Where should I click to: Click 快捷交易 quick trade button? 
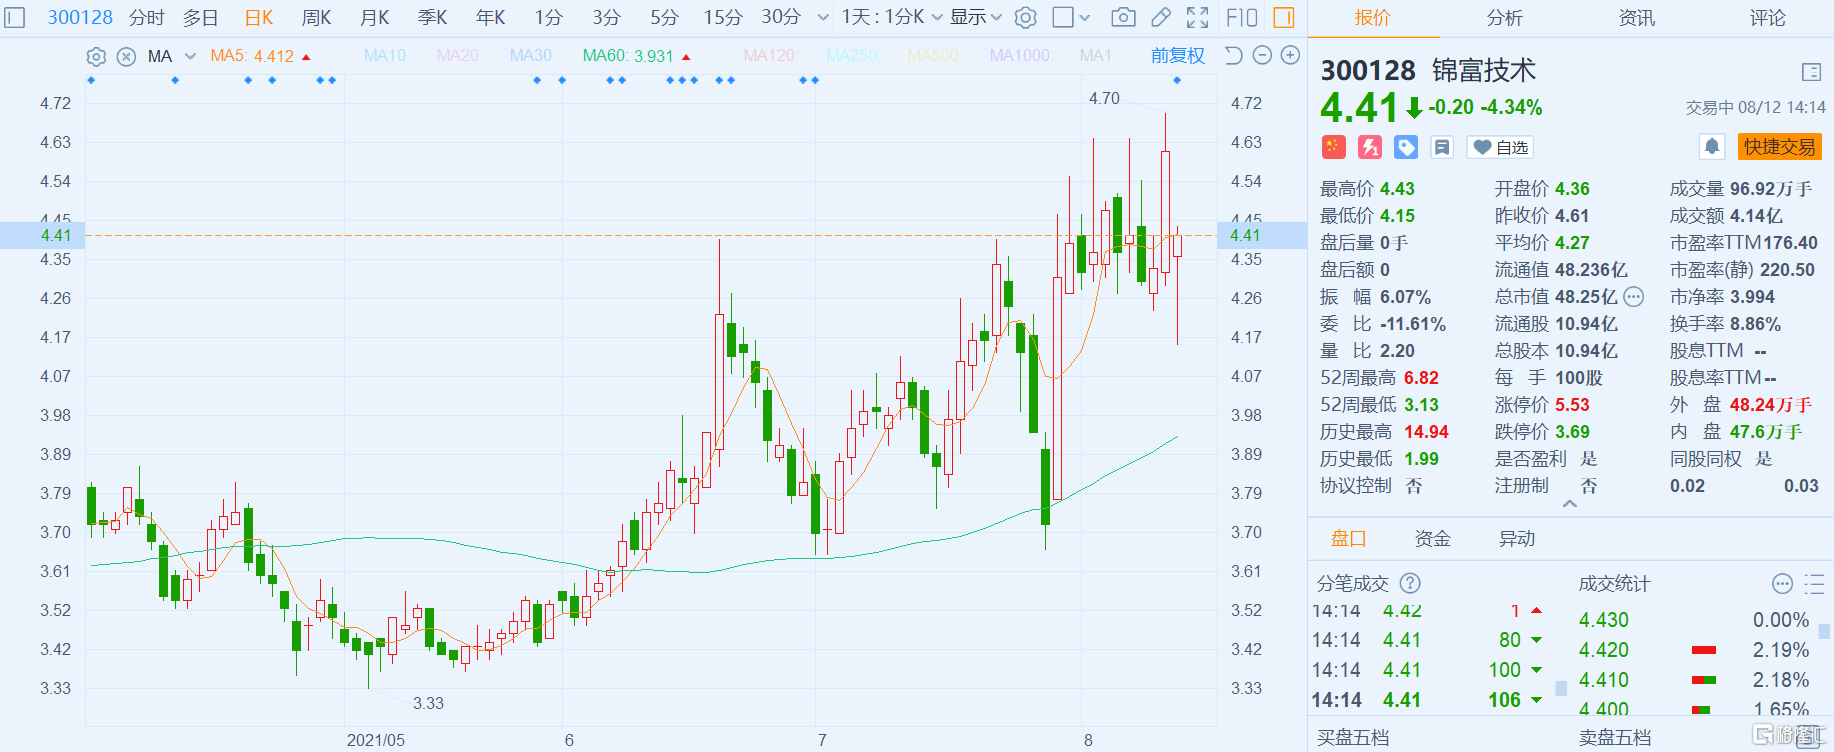[1779, 147]
